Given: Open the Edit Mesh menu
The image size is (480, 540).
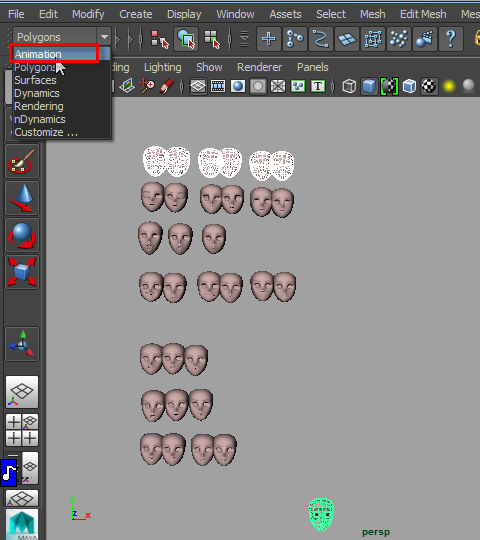Looking at the screenshot, I should [423, 14].
